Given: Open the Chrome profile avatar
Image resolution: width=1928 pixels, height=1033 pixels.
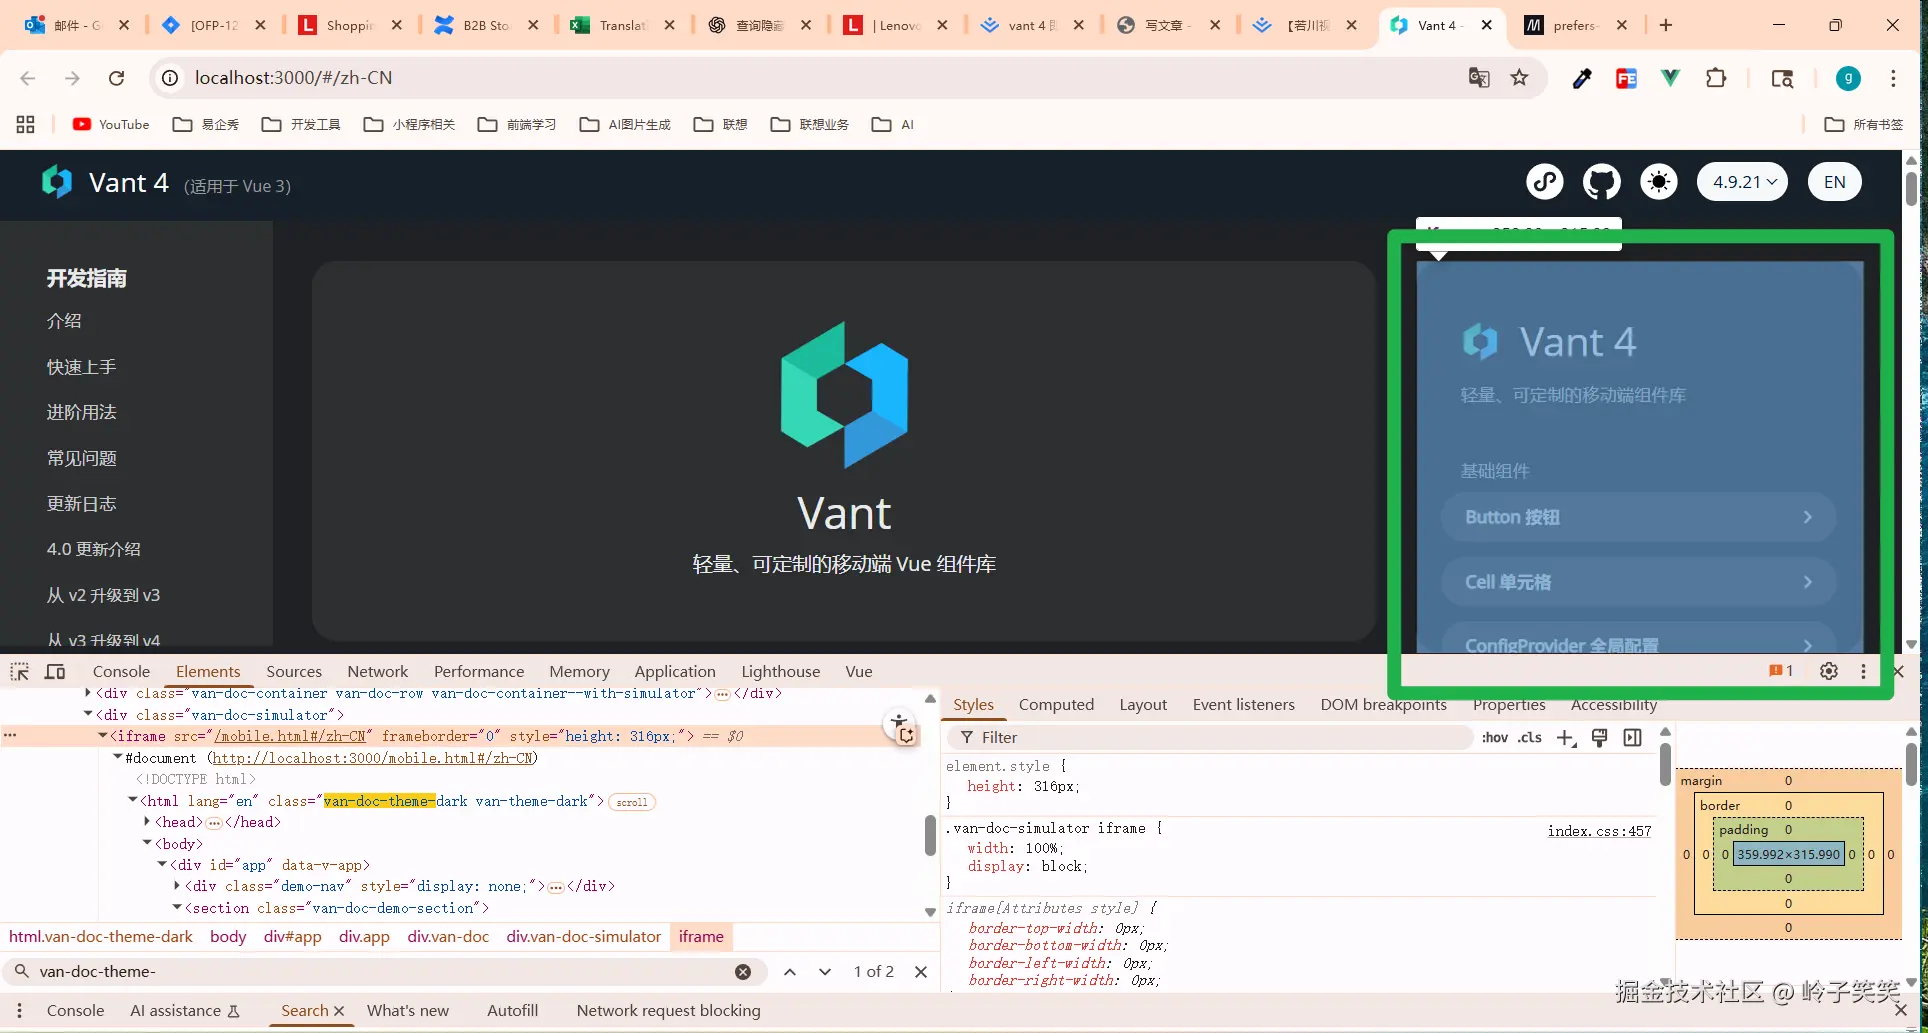Looking at the screenshot, I should 1848,78.
